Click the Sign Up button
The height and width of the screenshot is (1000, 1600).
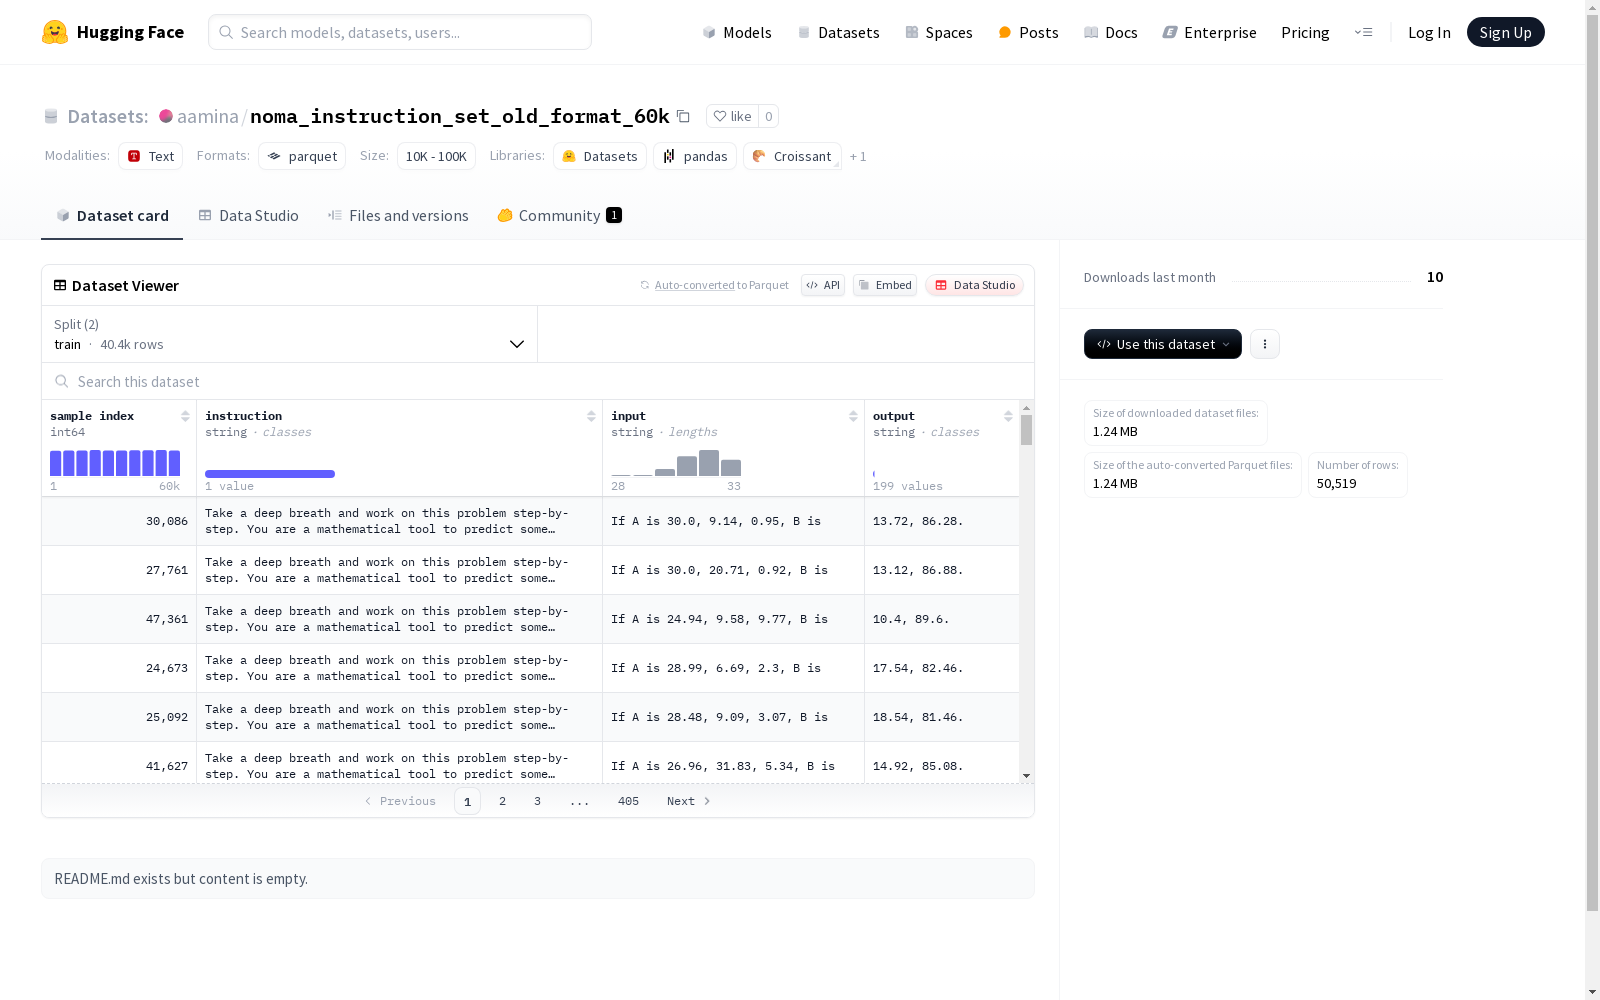coord(1505,32)
